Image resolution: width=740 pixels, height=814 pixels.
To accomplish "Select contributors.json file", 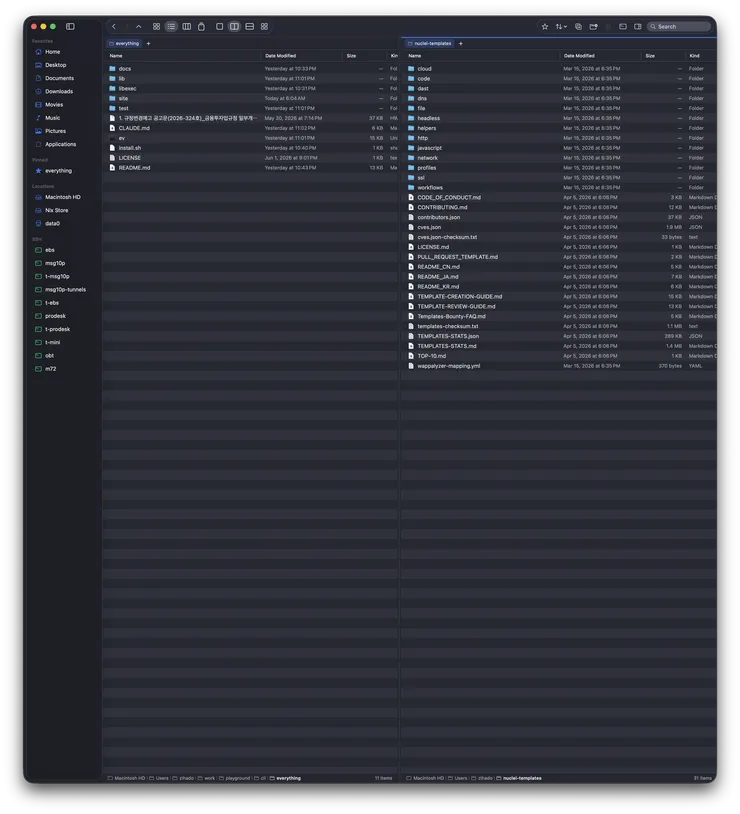I will pyautogui.click(x=559, y=218).
